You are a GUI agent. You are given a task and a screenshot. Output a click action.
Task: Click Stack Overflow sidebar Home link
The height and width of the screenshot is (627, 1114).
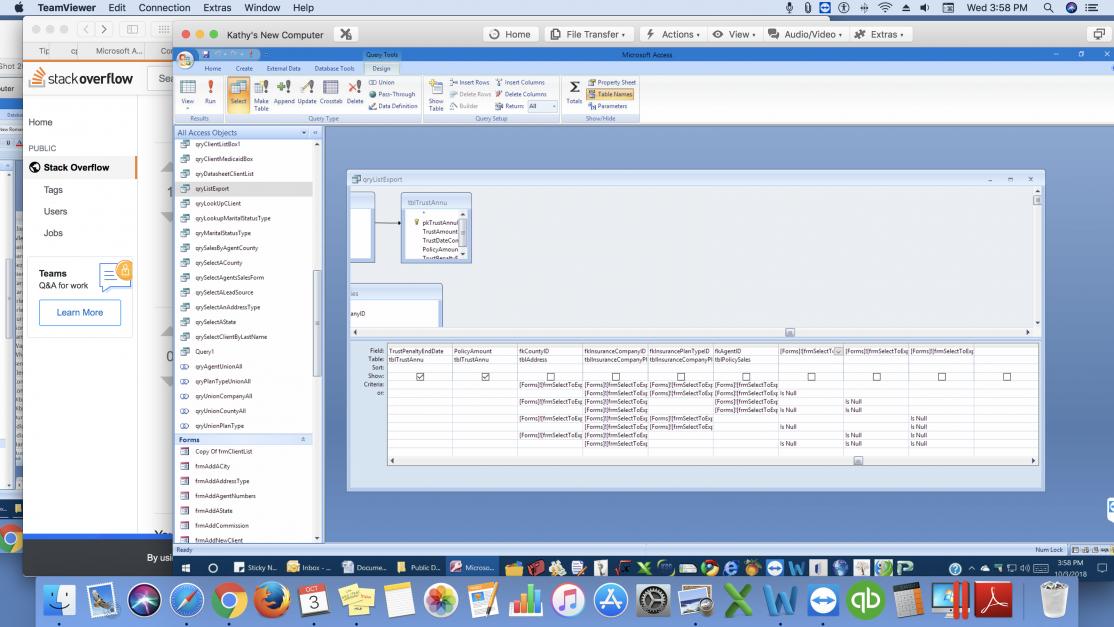(x=40, y=122)
